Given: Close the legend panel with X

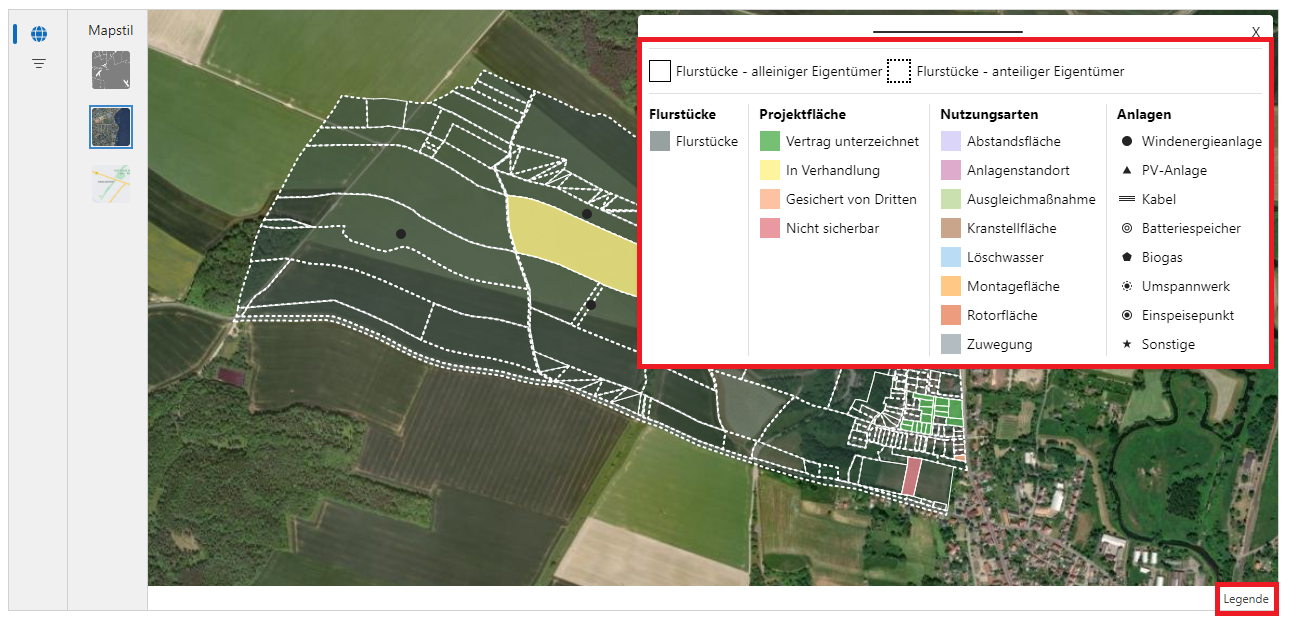Looking at the screenshot, I should coord(1255,32).
